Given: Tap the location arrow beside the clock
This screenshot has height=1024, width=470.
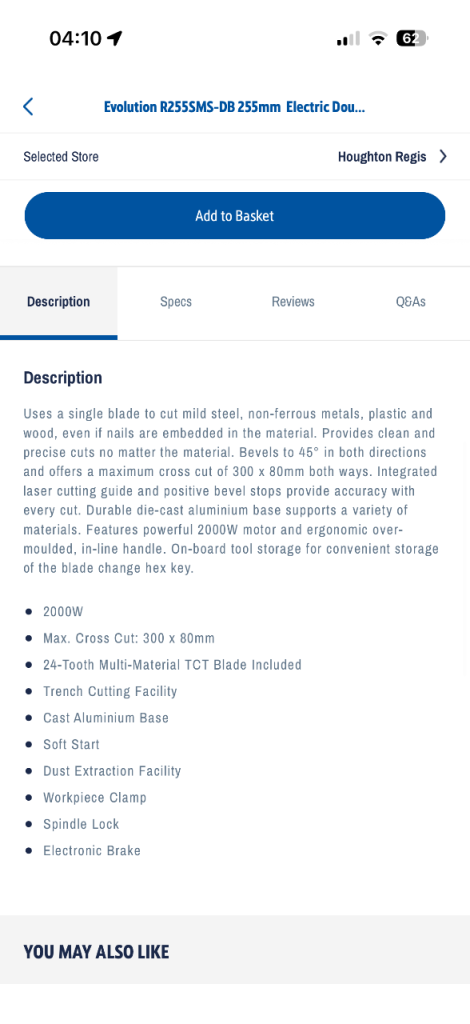Looking at the screenshot, I should [115, 39].
